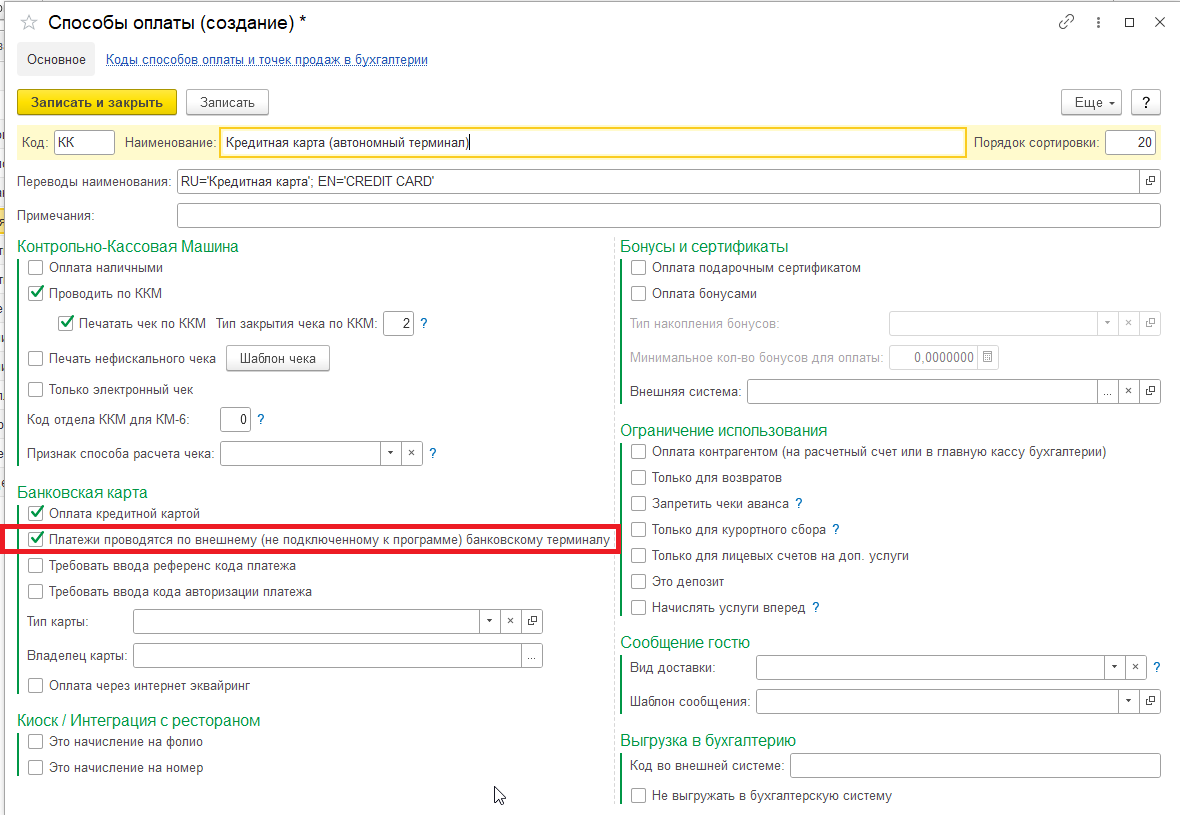Open vertical dots window menu
Viewport: 1180px width, 815px height.
tap(1098, 22)
